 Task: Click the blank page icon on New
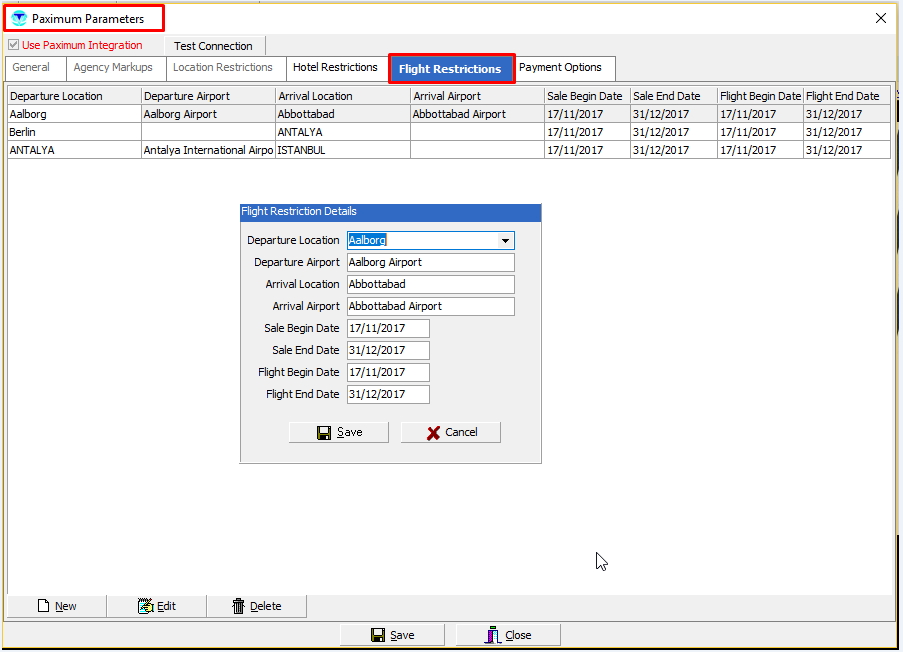click(x=43, y=606)
